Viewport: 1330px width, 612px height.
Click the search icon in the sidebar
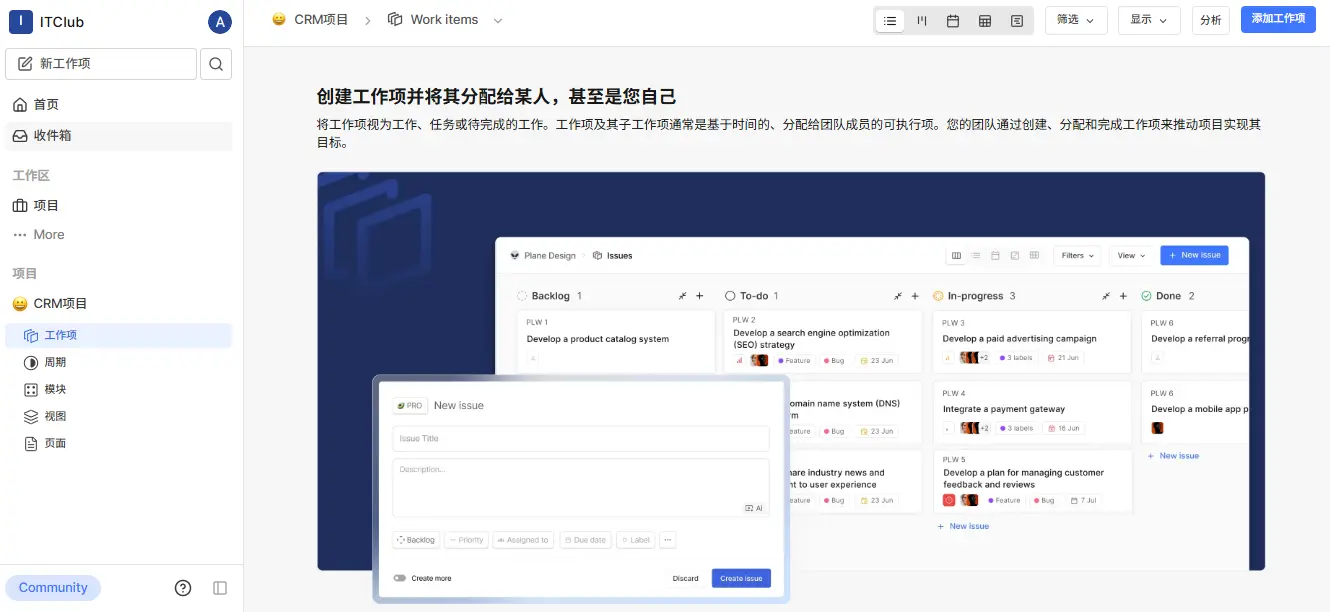click(x=216, y=64)
